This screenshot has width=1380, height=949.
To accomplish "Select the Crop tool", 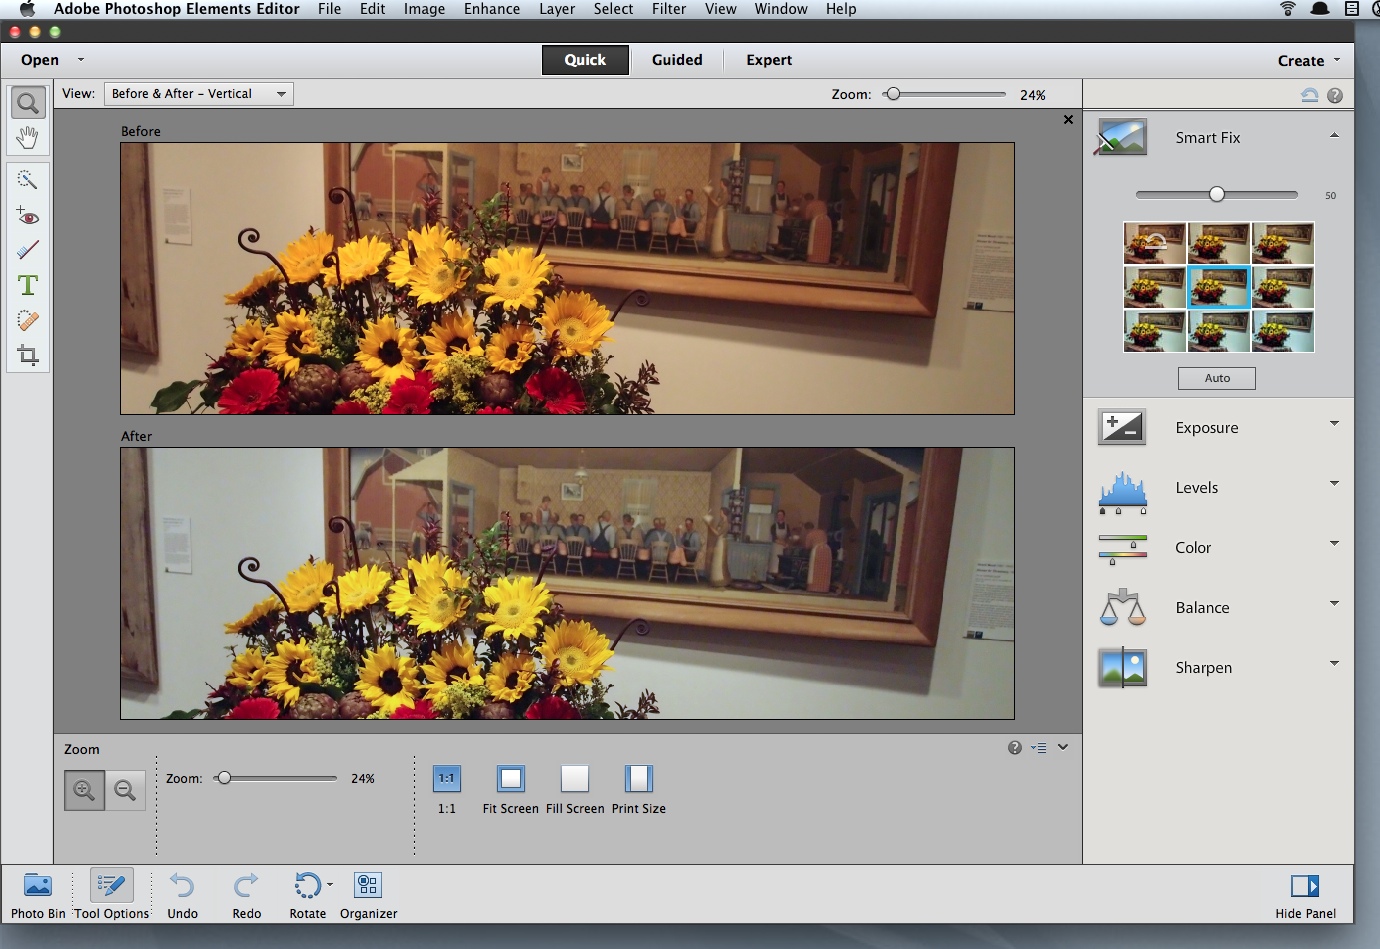I will click(x=27, y=356).
